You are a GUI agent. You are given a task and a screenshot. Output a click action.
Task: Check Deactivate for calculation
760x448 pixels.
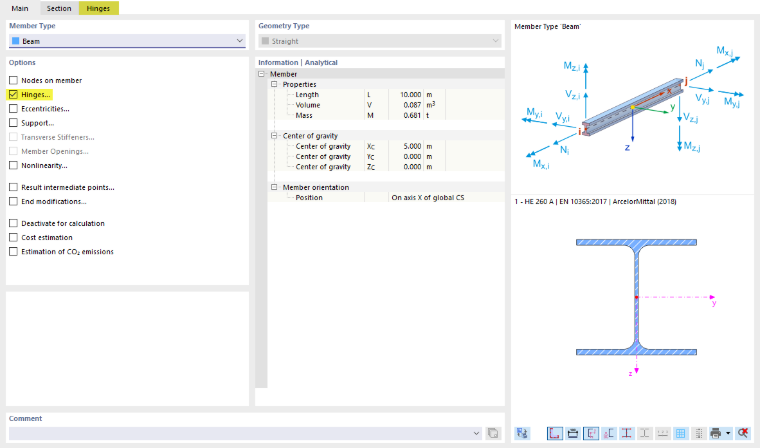point(14,224)
